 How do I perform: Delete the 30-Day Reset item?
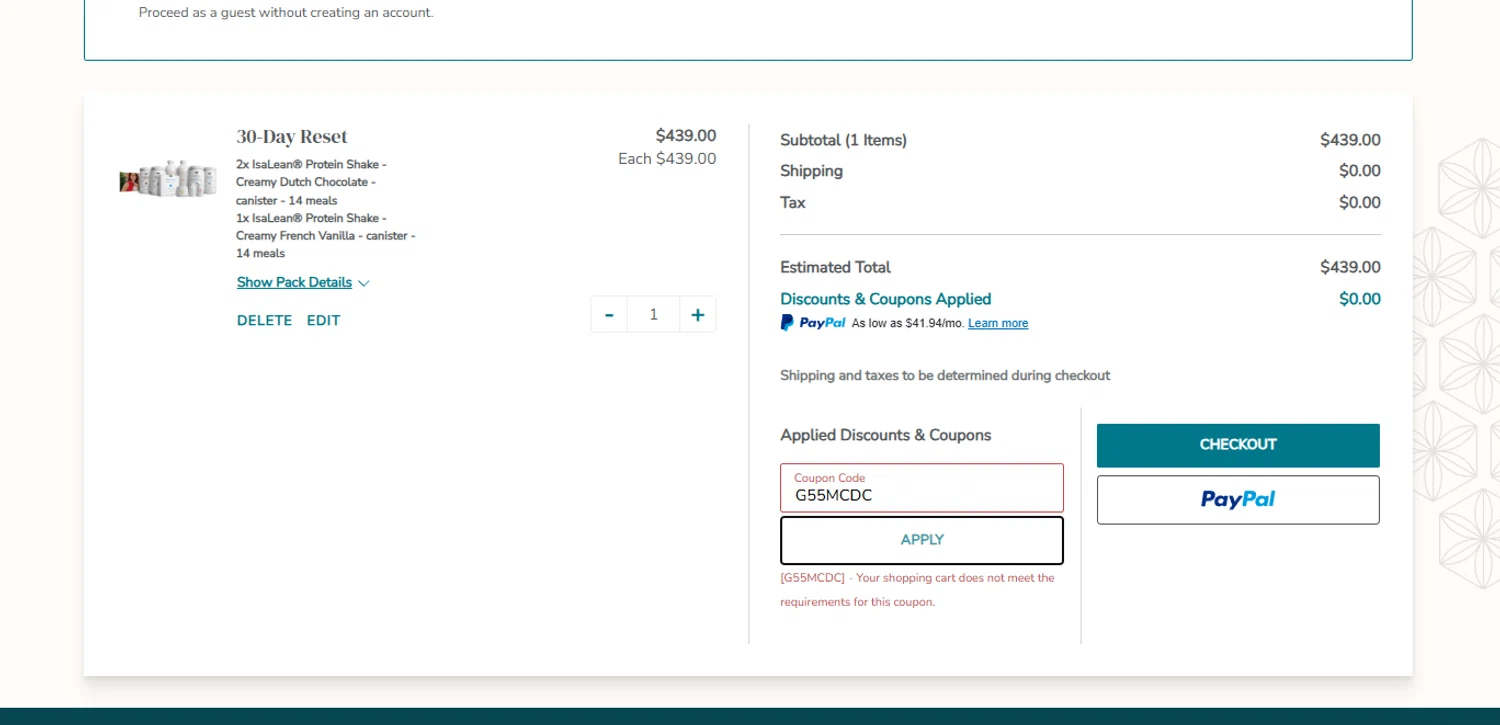click(x=264, y=321)
